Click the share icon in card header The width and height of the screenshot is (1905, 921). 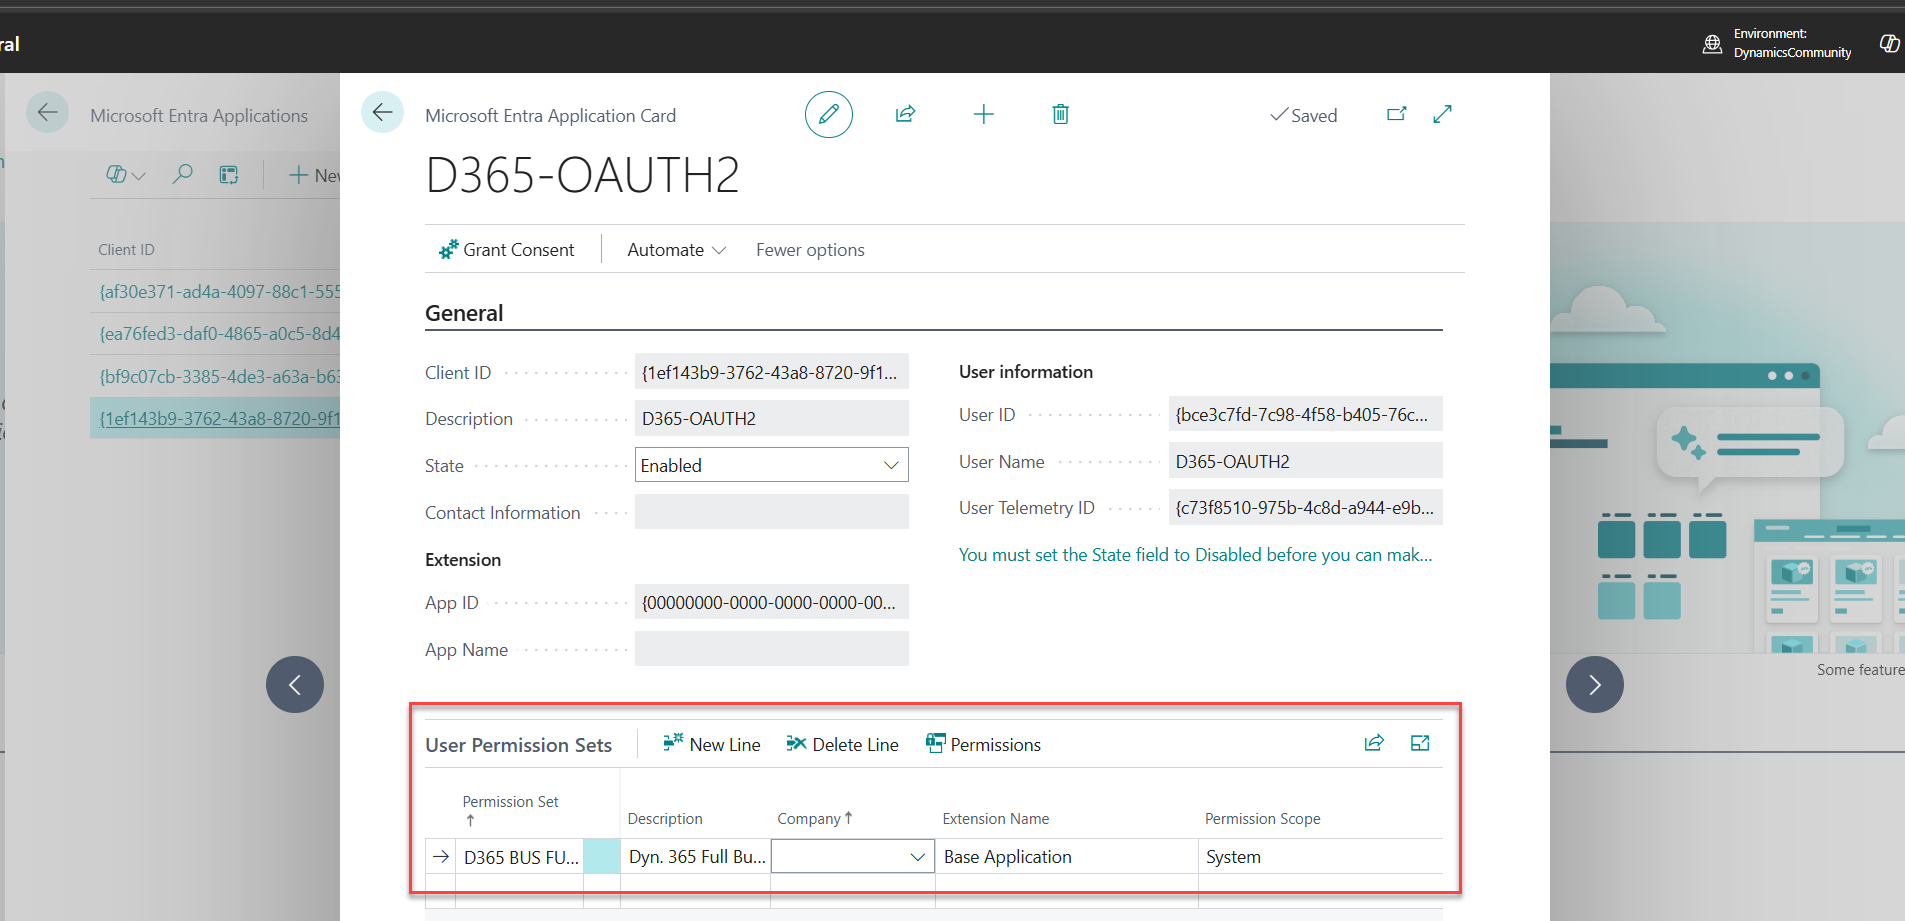[905, 114]
